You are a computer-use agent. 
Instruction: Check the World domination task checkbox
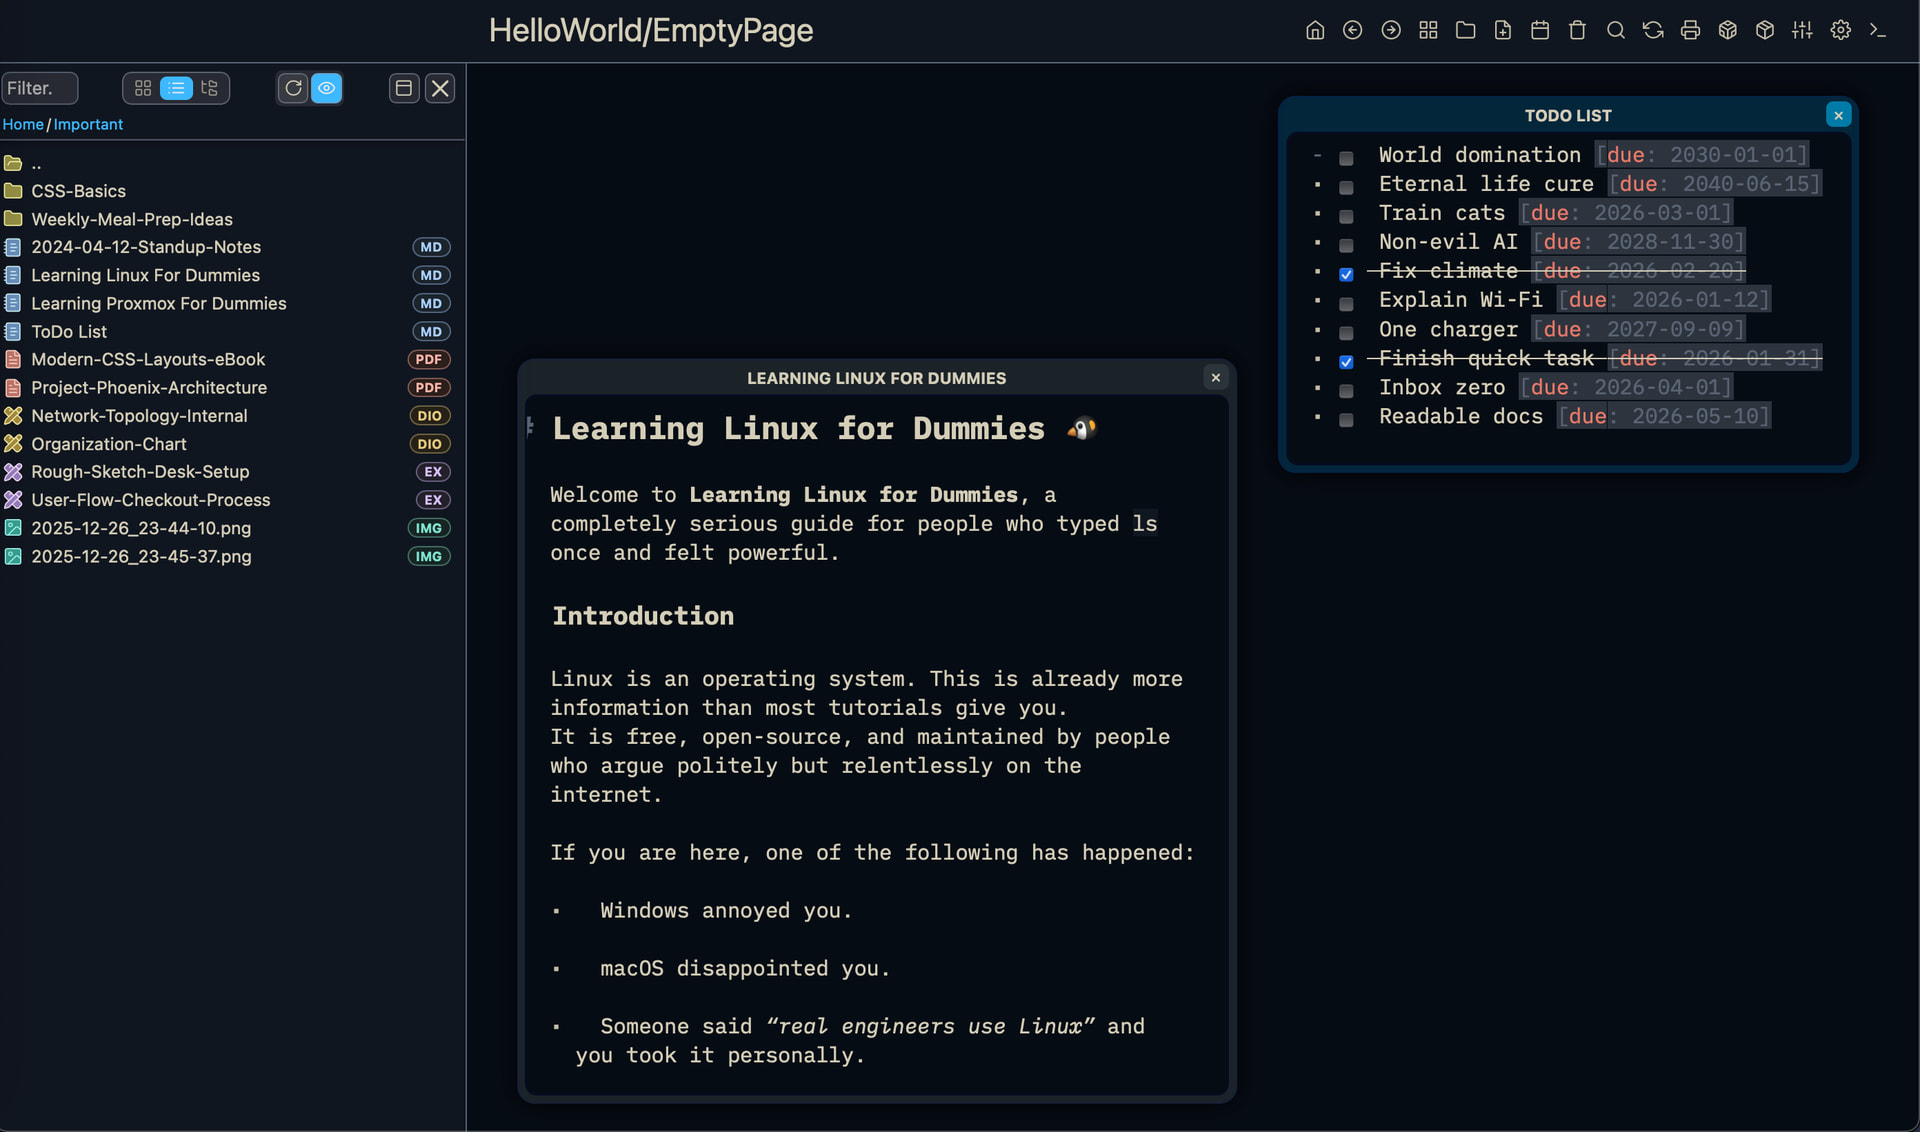point(1346,158)
